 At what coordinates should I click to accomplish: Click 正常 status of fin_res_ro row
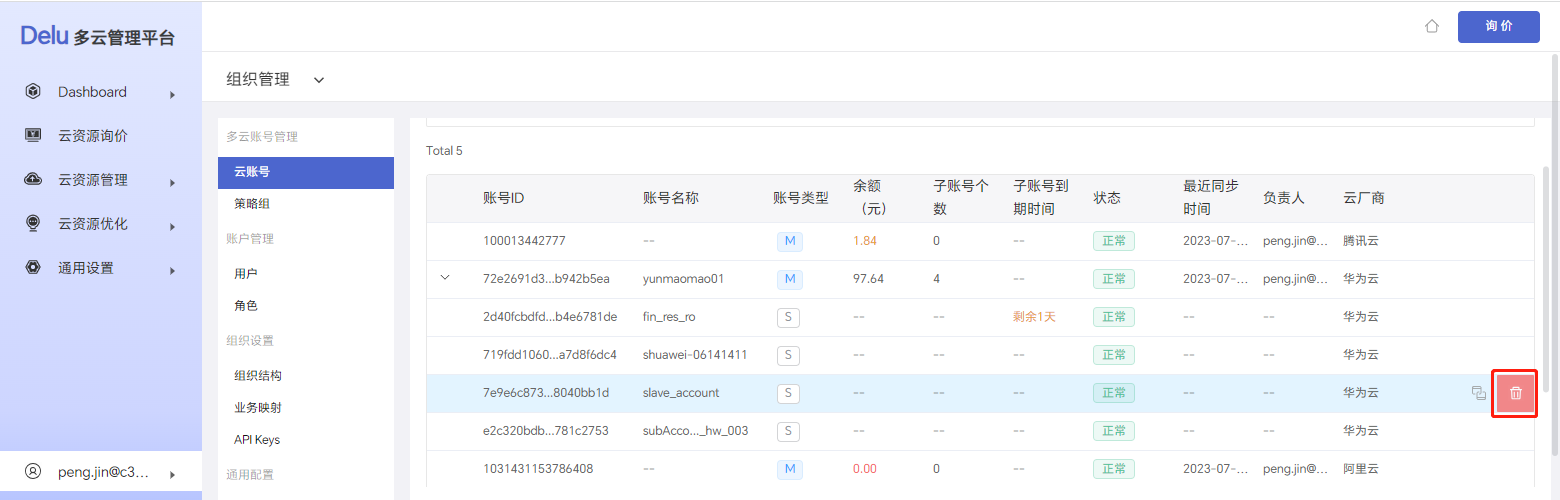1114,317
